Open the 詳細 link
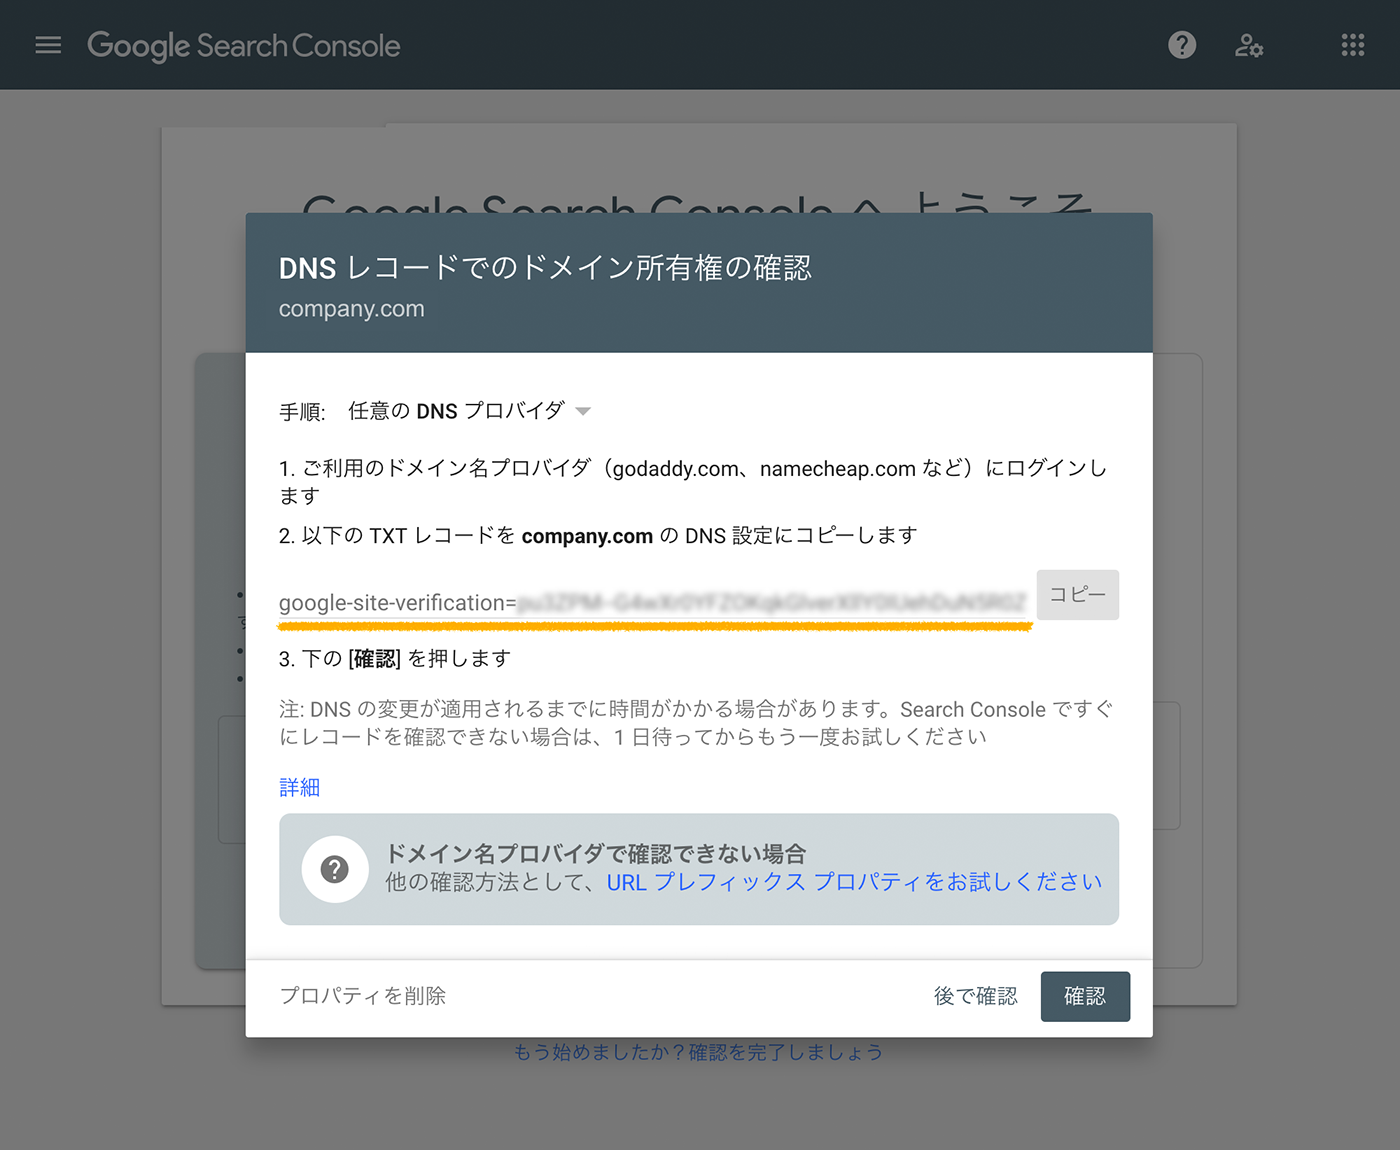Screen dimensions: 1400x1150 coord(299,788)
